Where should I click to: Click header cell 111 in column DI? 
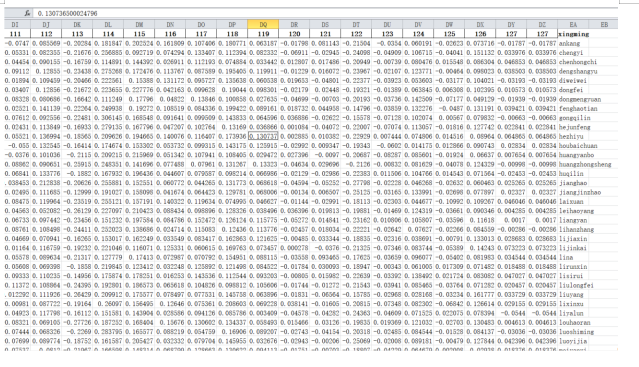pos(15,34)
